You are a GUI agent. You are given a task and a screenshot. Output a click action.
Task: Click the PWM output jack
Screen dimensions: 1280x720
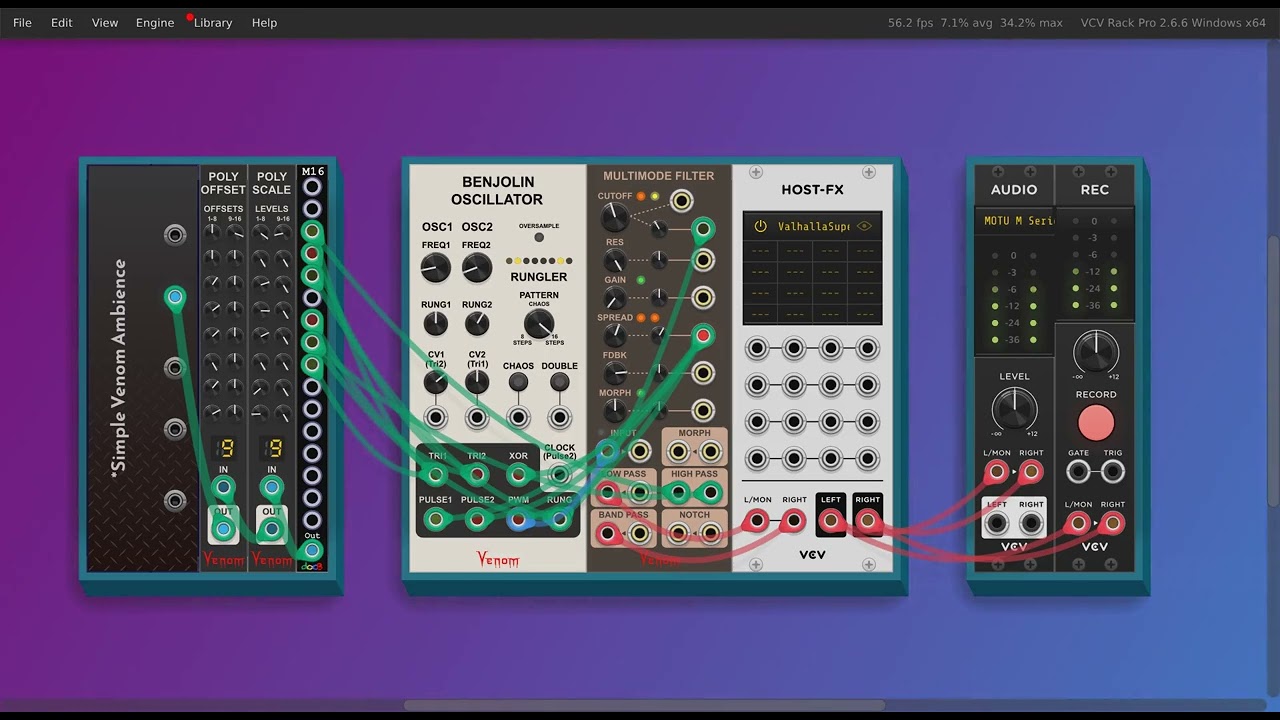518,519
